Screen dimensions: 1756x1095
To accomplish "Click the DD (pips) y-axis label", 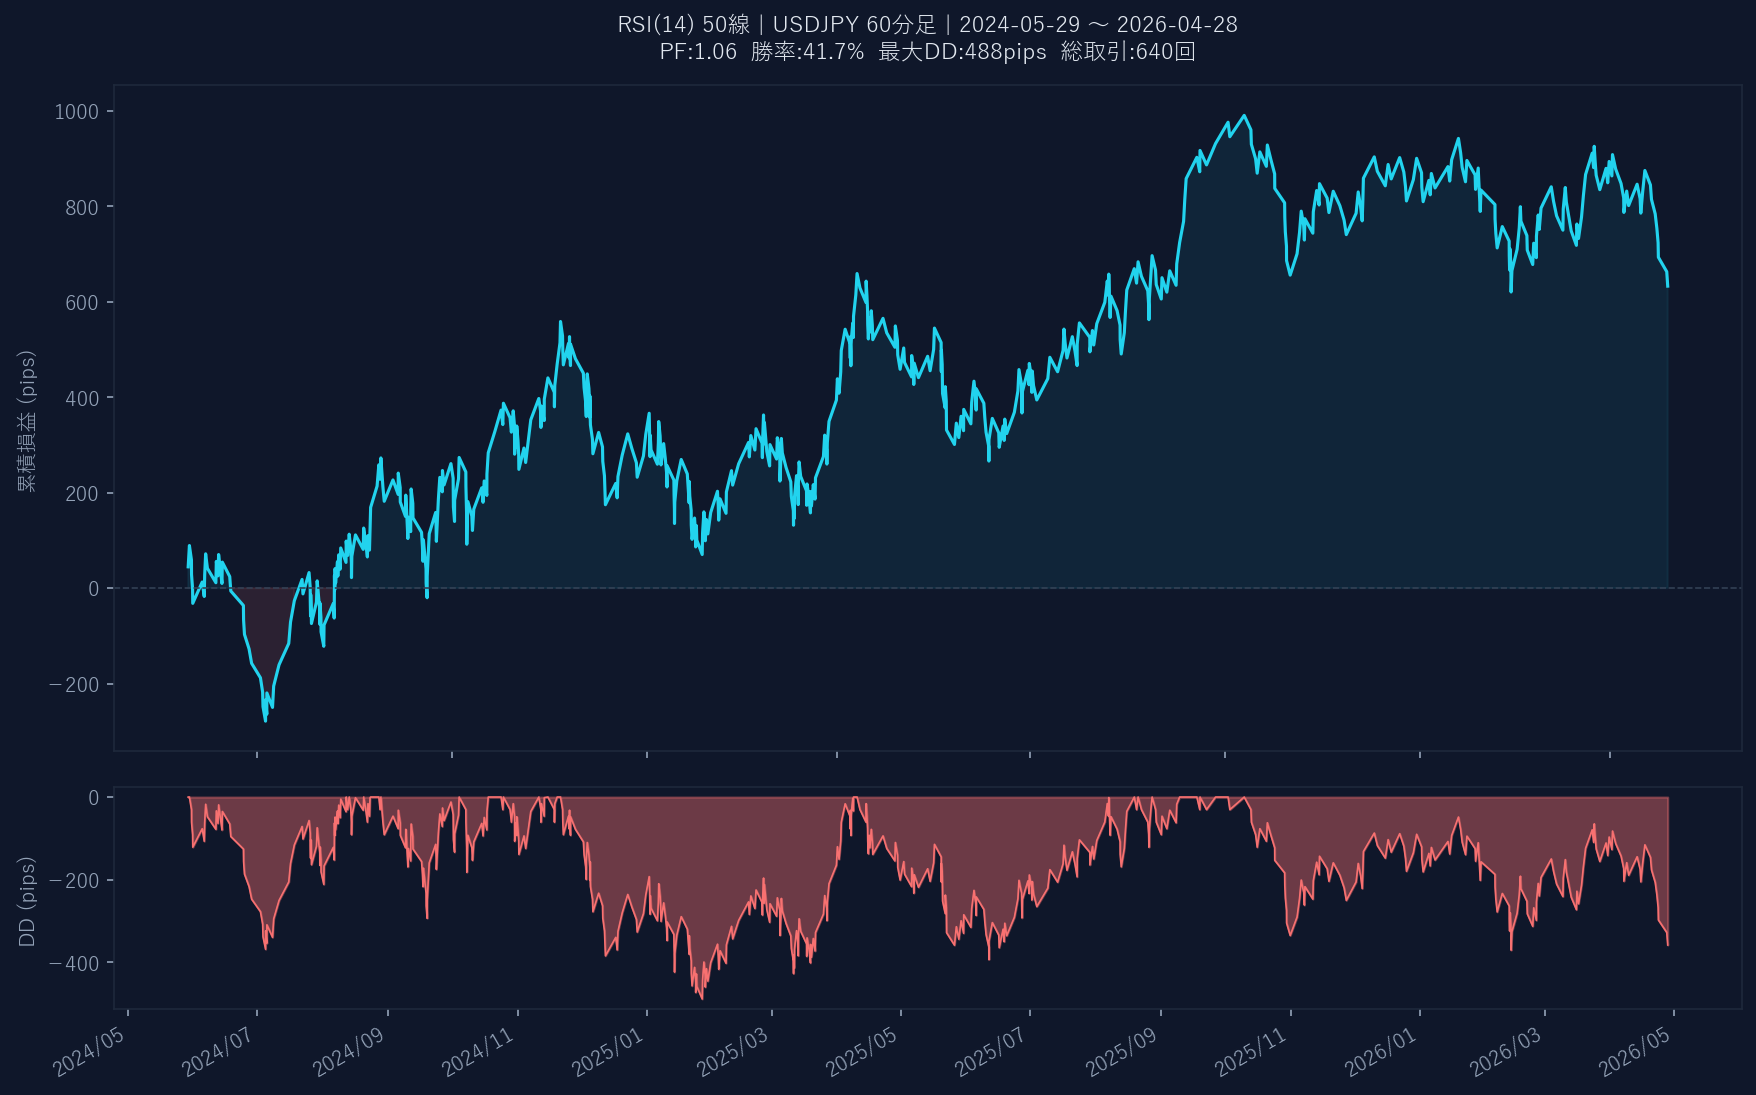I will point(27,901).
